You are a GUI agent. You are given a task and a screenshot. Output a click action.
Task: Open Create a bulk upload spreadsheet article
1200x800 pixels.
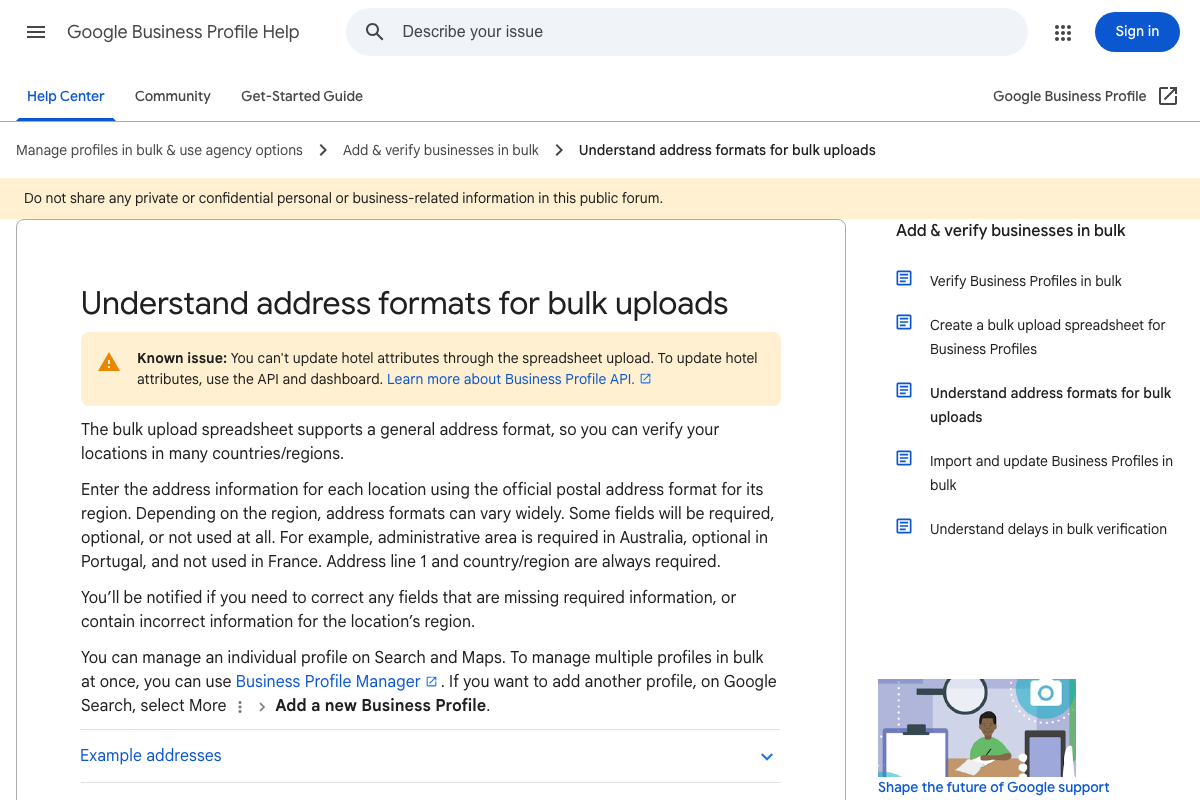[1048, 337]
